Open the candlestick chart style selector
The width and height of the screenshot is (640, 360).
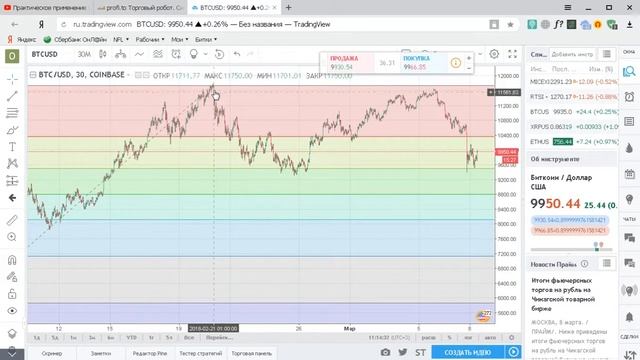tap(102, 54)
